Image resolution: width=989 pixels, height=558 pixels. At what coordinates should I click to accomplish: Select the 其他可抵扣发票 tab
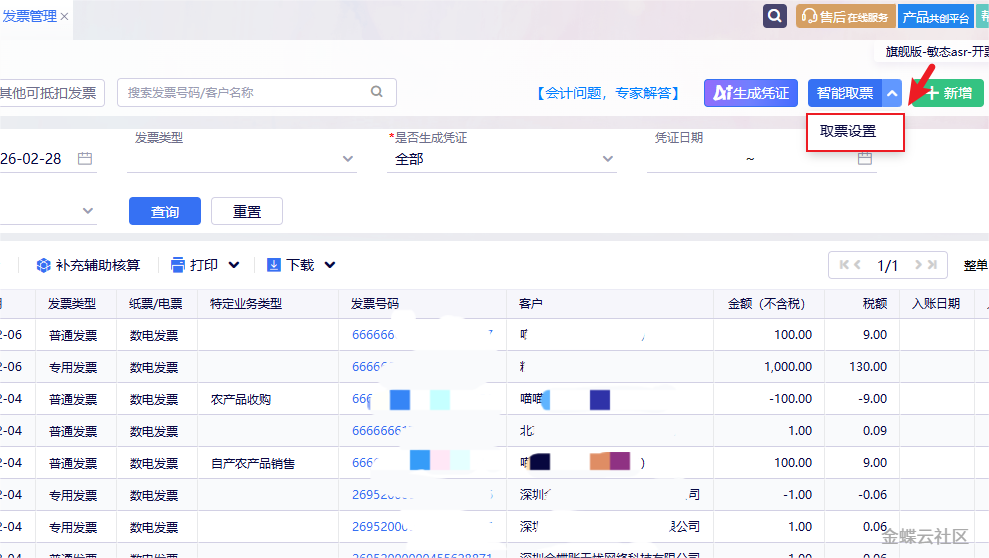[50, 93]
